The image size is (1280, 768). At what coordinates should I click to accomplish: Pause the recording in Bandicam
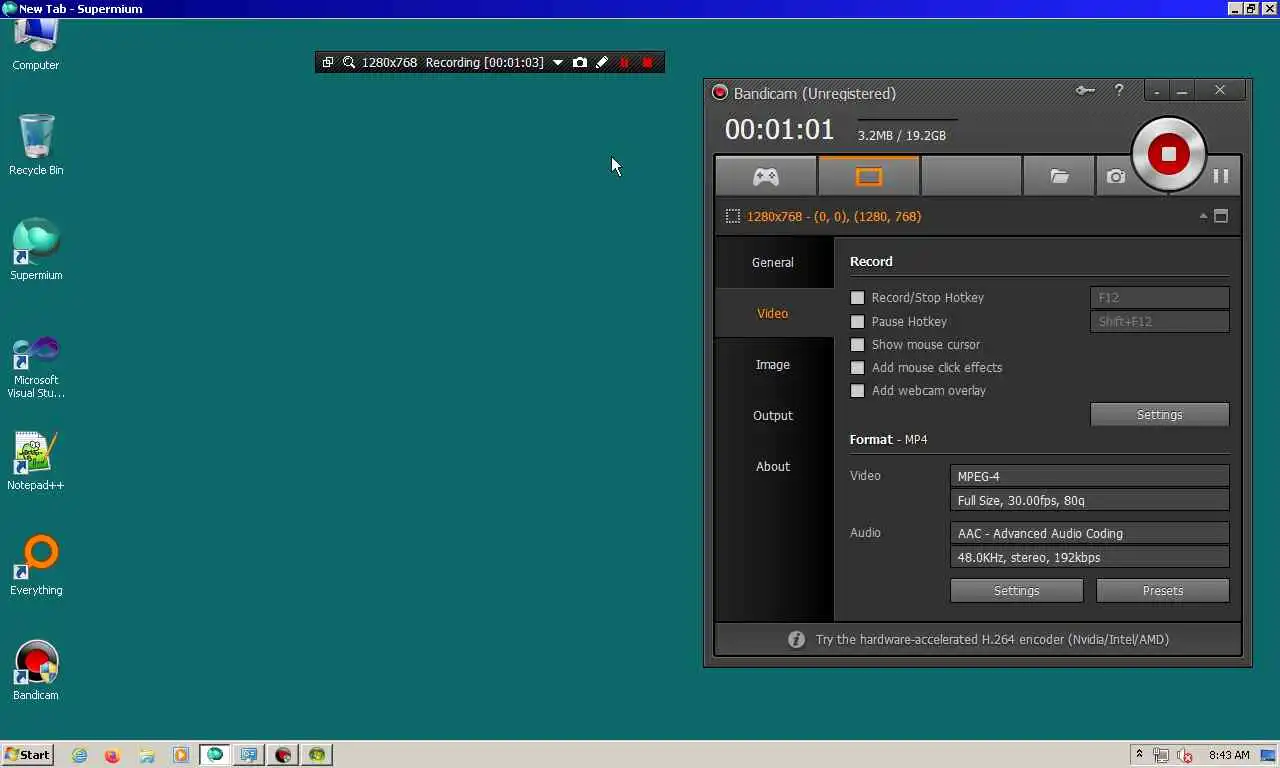point(1221,176)
